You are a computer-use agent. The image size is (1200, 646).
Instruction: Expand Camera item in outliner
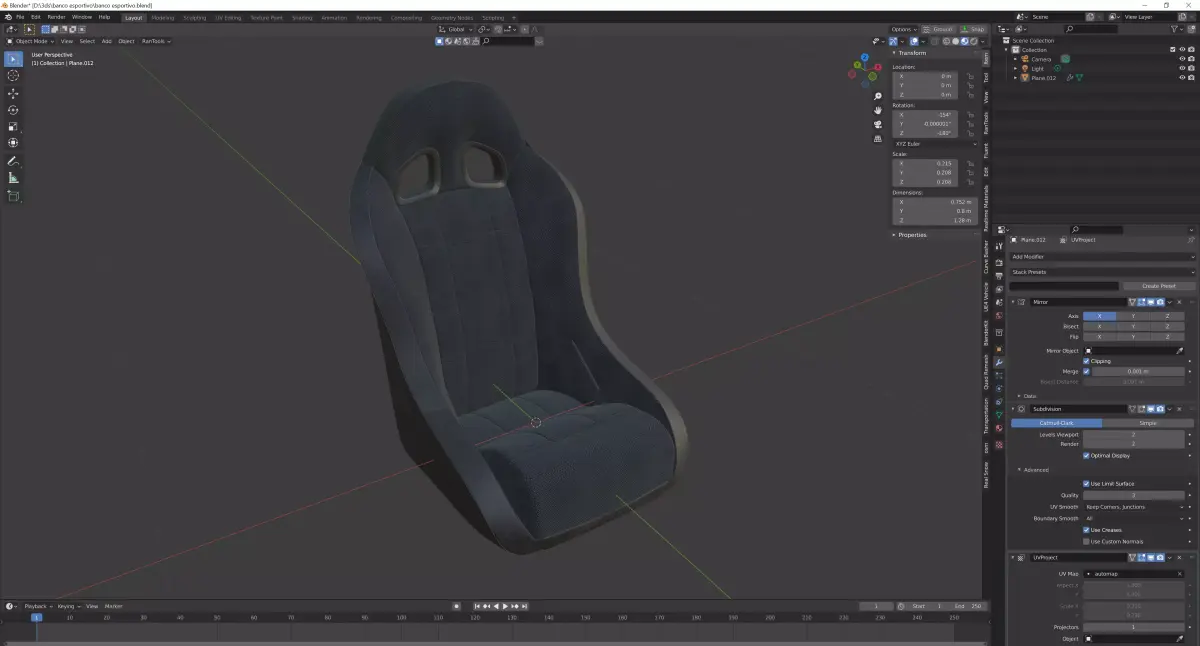pos(1016,59)
